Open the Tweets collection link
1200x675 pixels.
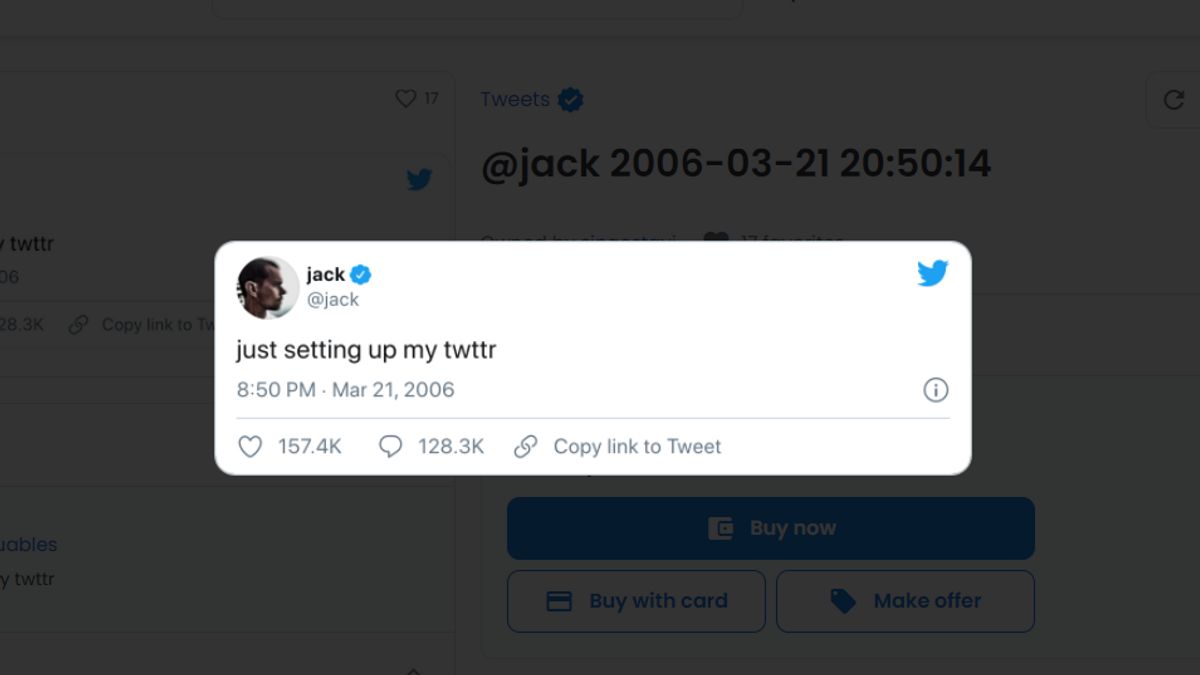click(x=515, y=100)
